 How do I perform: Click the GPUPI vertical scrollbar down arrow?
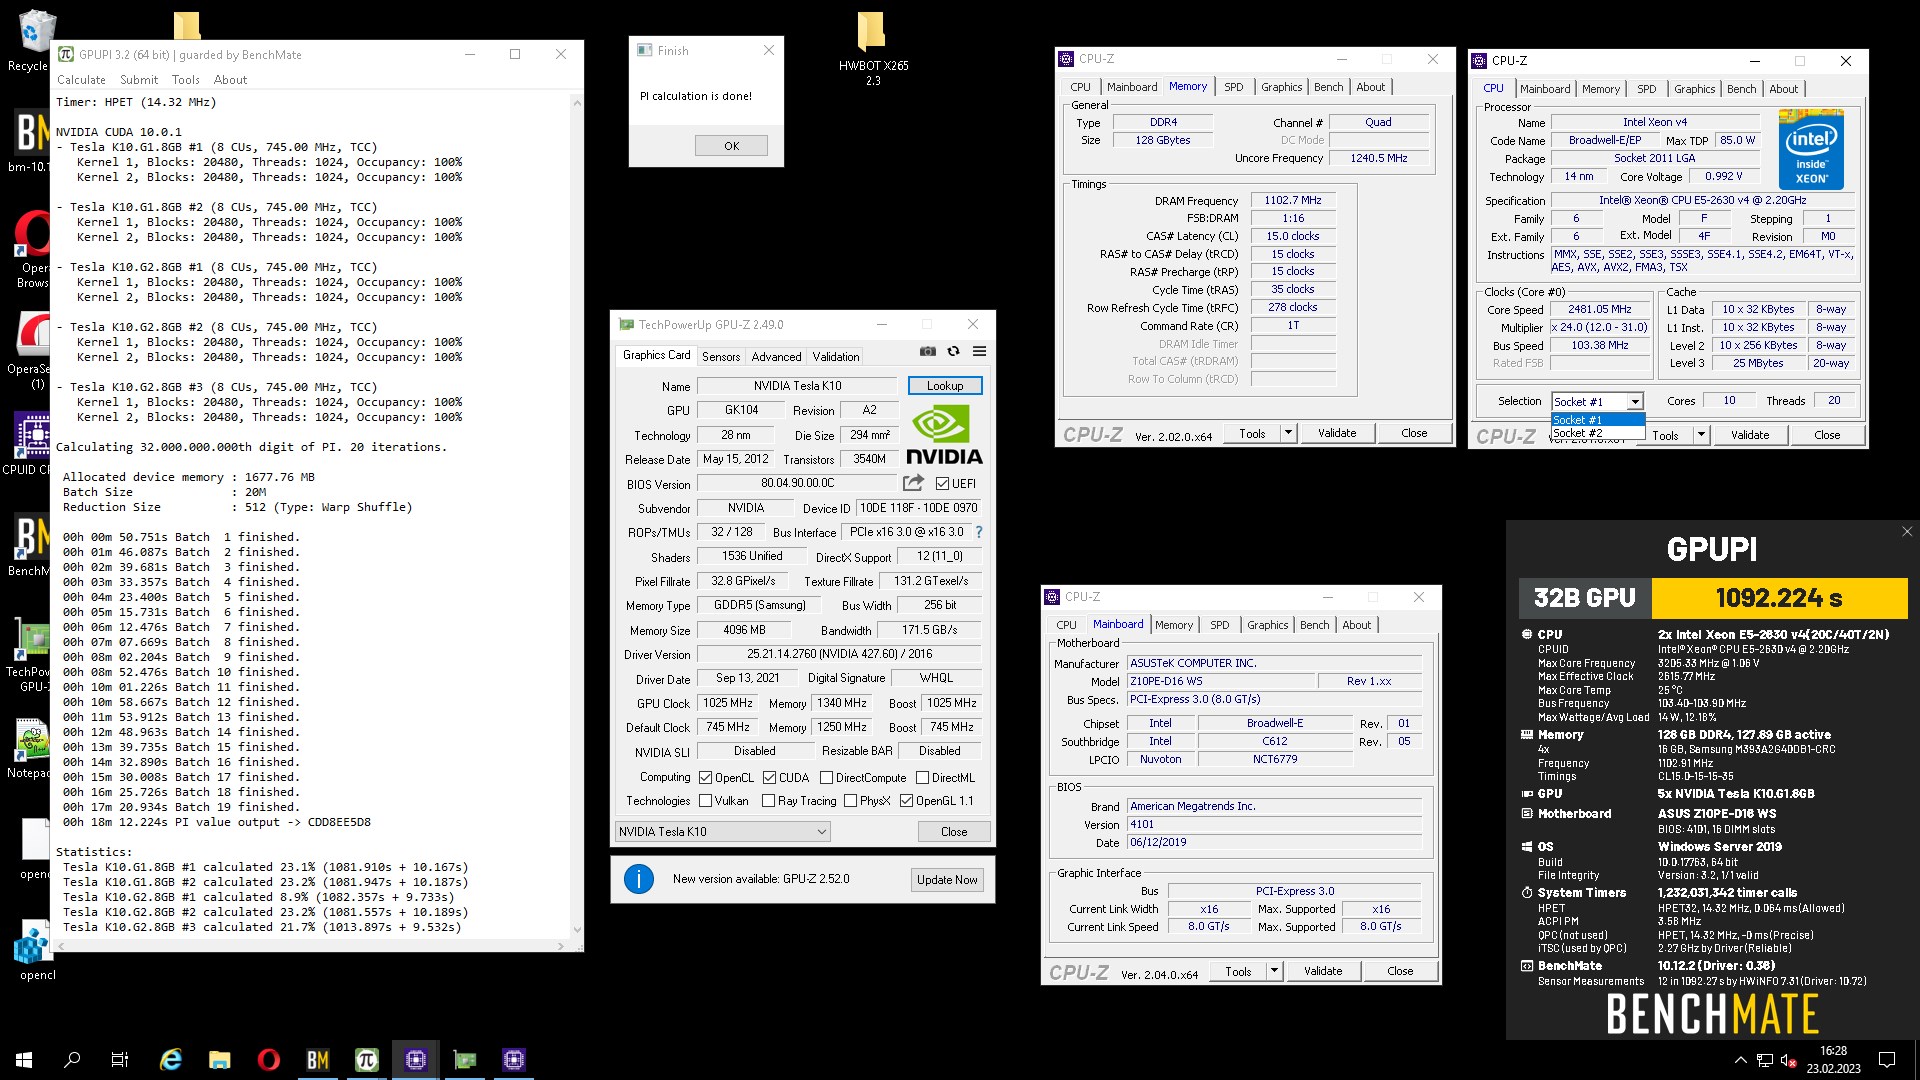tap(576, 929)
